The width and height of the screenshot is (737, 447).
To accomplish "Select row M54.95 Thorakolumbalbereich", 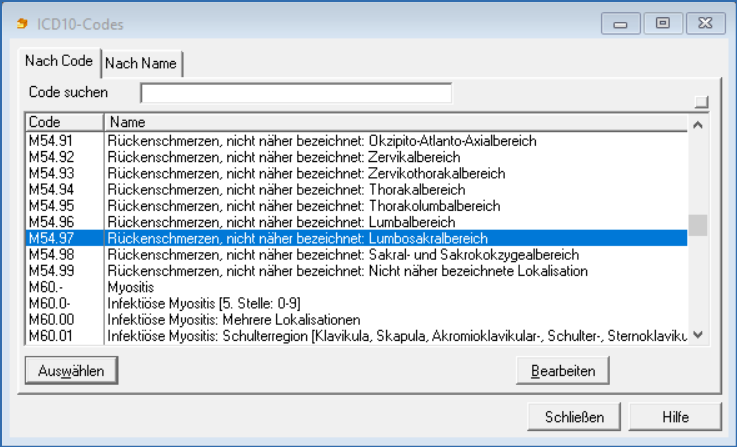I will pyautogui.click(x=356, y=206).
